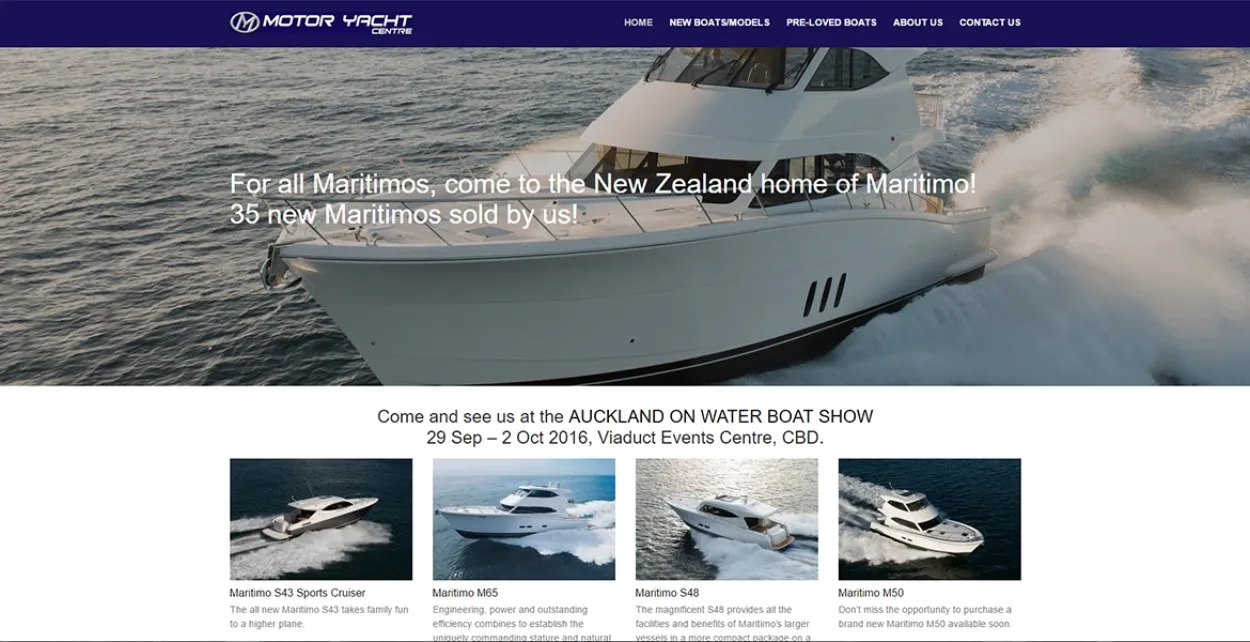Click the Auckland On Water Boat Show announcement
The width and height of the screenshot is (1250, 642).
tap(625, 427)
